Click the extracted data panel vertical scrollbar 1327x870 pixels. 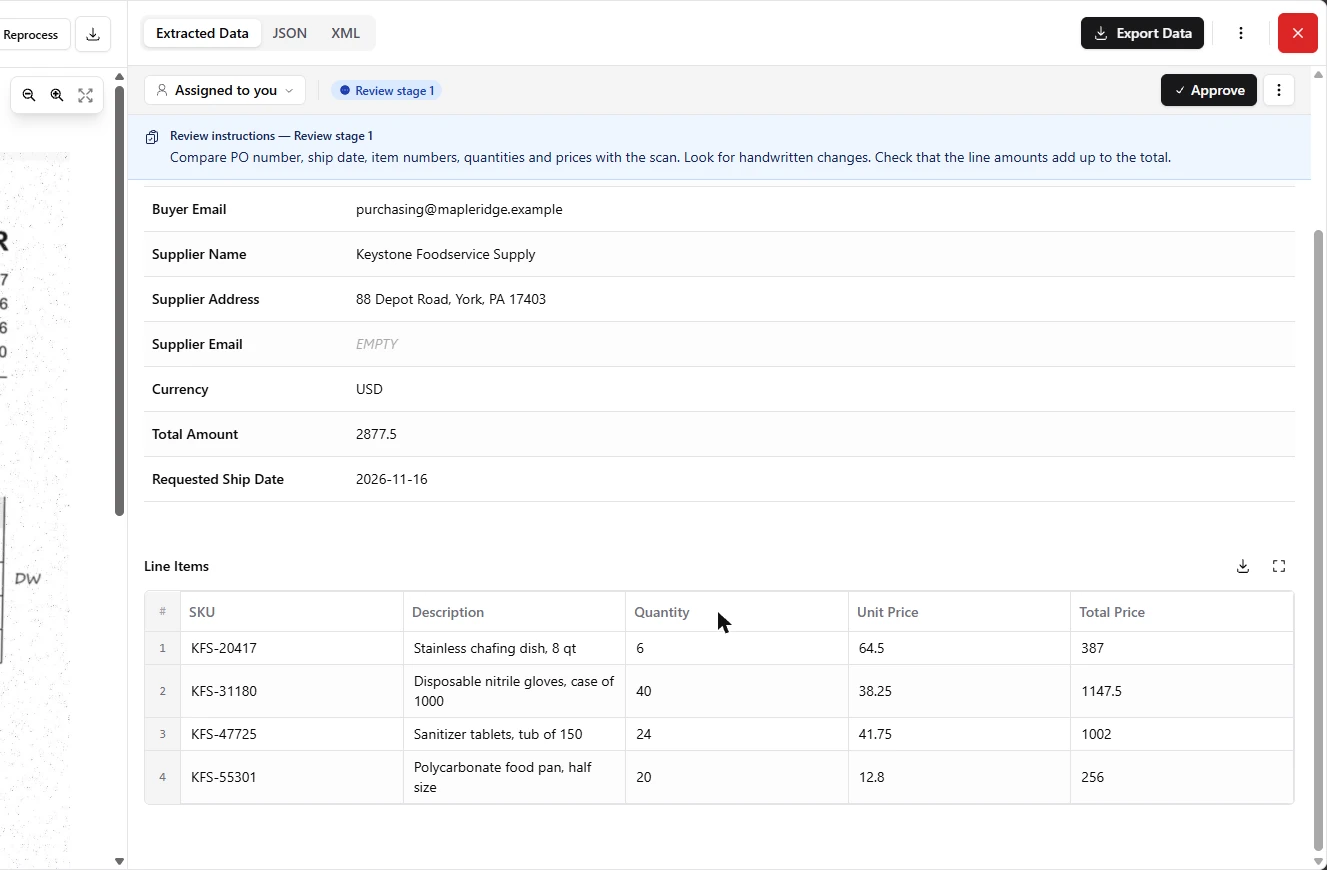pyautogui.click(x=1318, y=540)
